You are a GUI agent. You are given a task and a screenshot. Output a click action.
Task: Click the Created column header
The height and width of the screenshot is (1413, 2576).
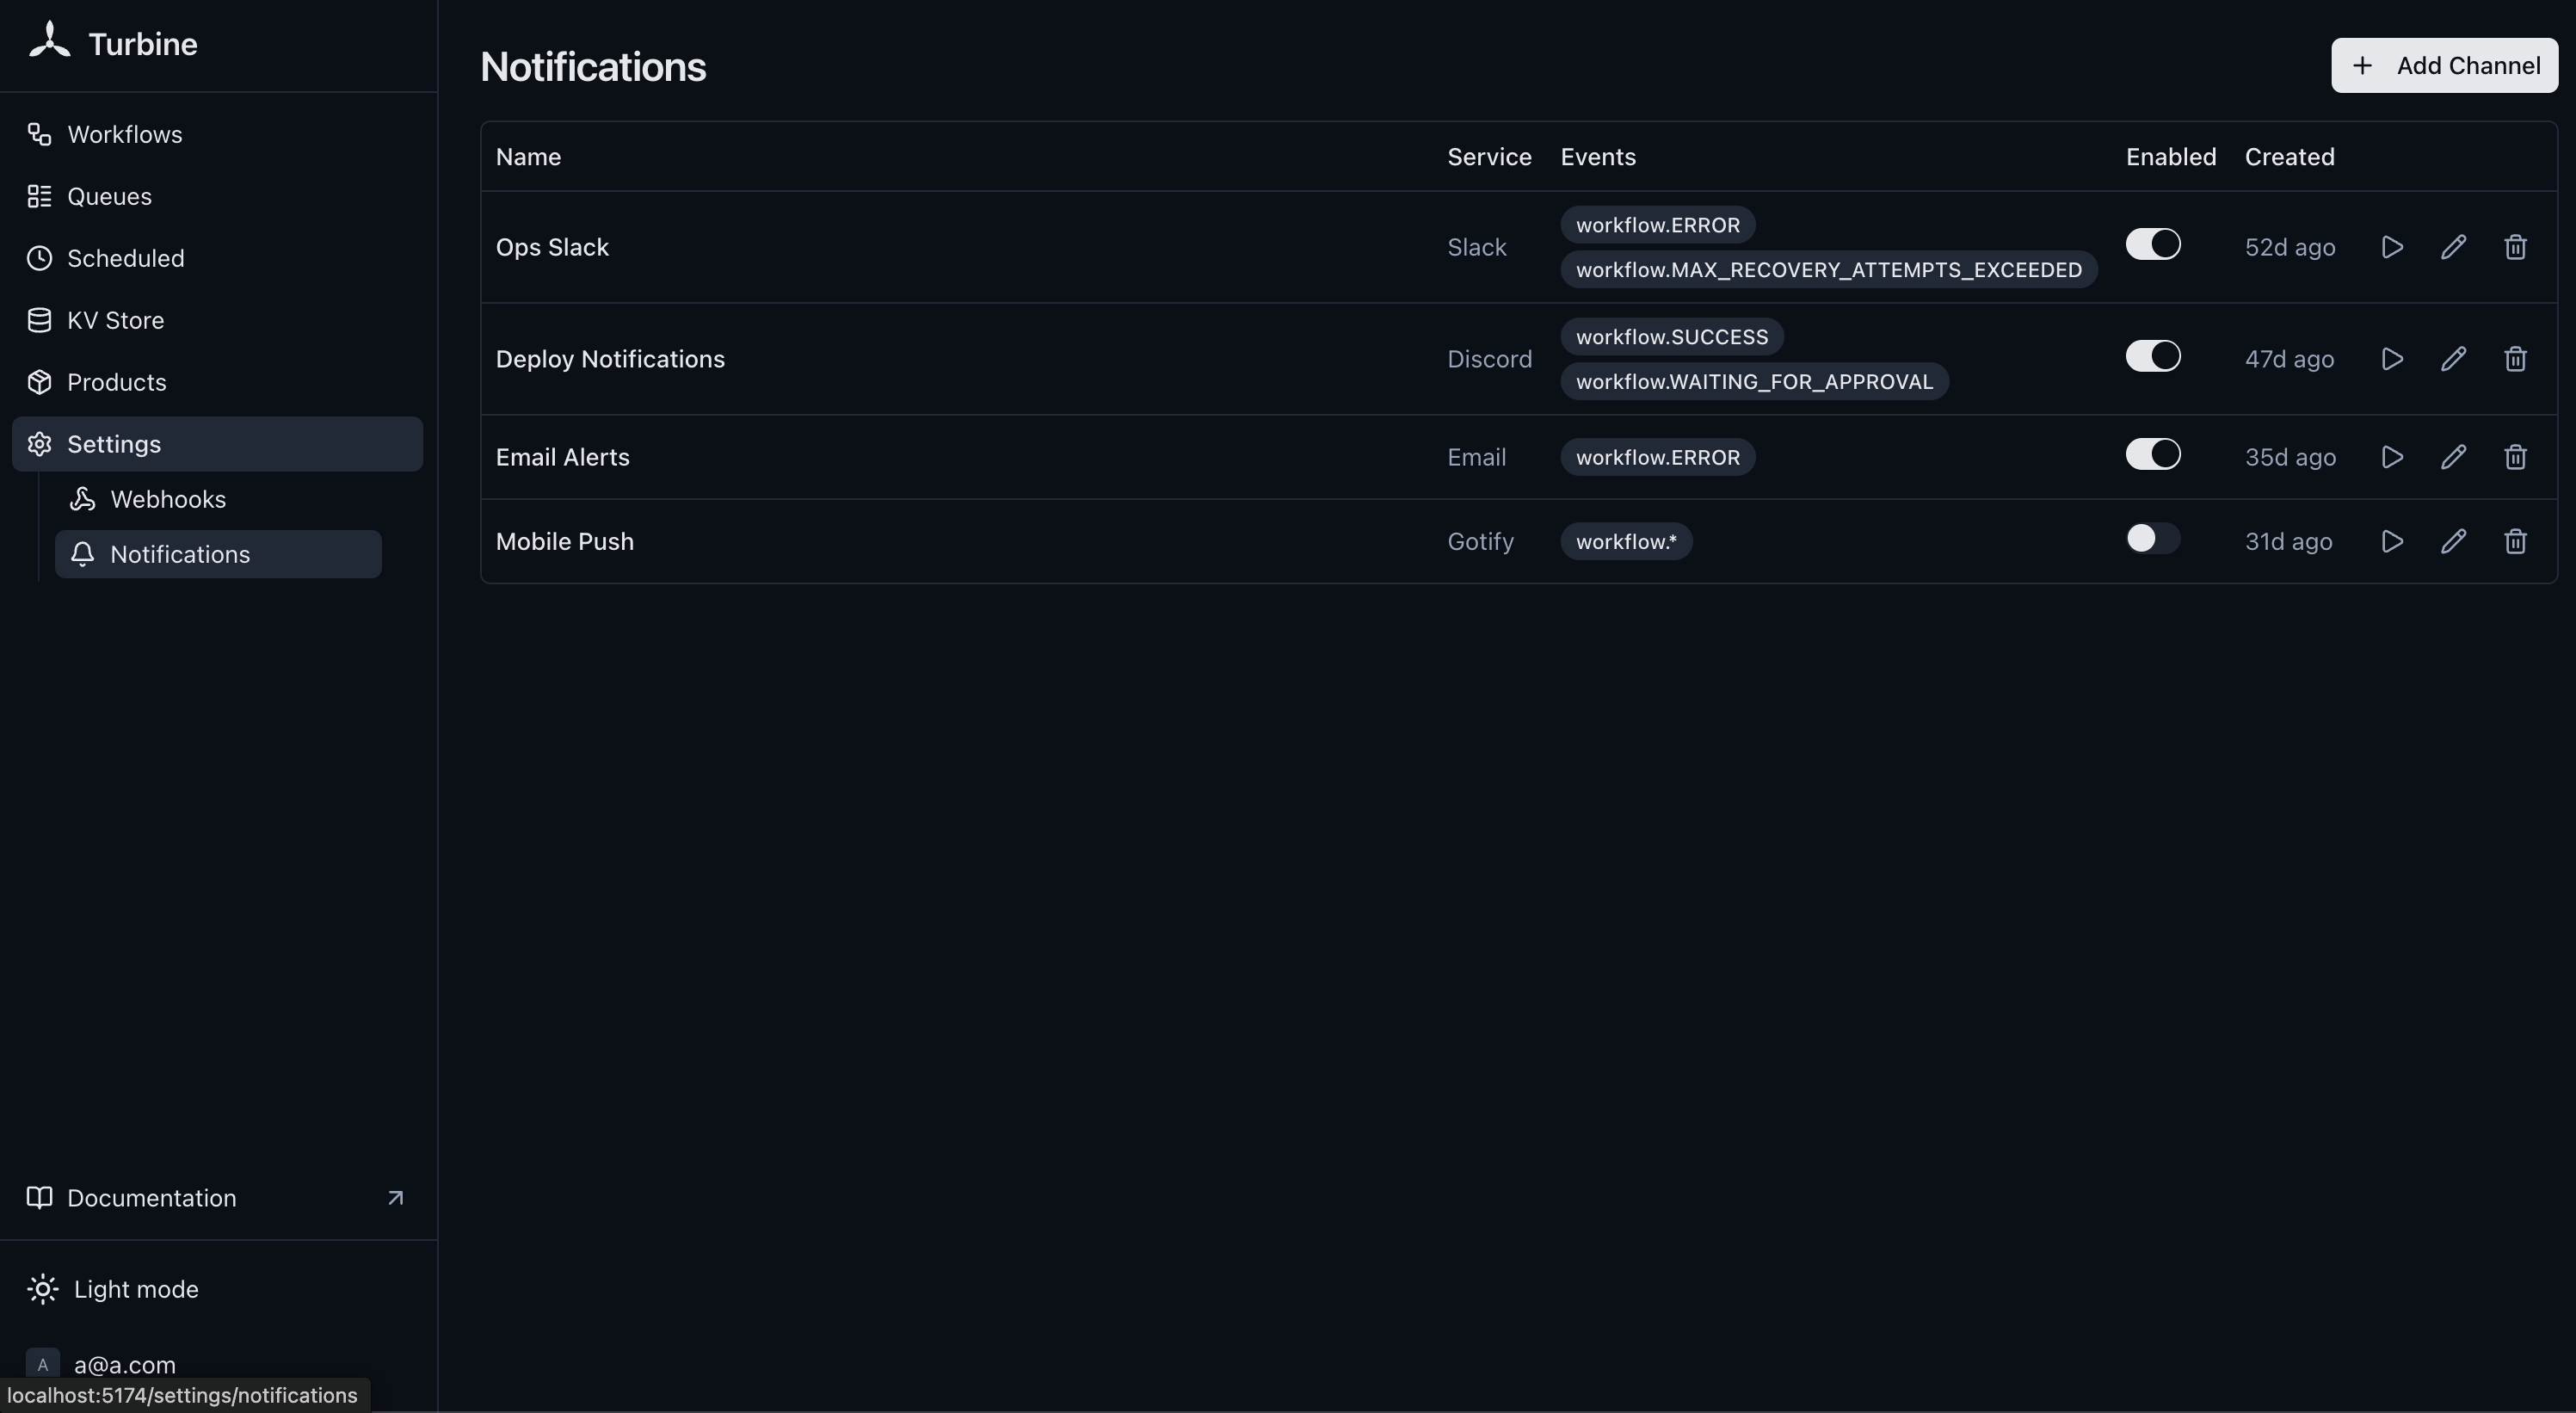tap(2290, 157)
